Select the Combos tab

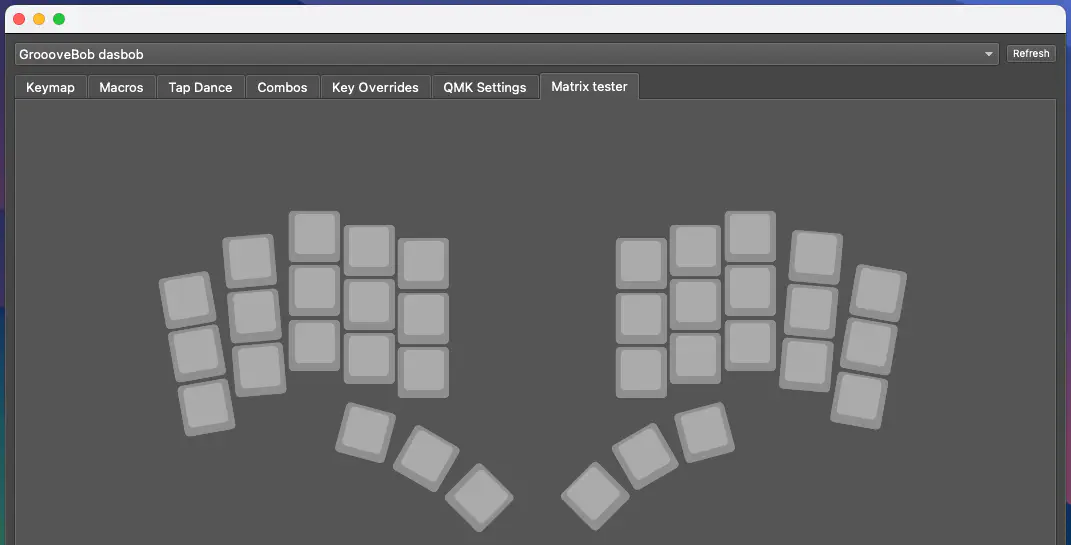coord(282,88)
